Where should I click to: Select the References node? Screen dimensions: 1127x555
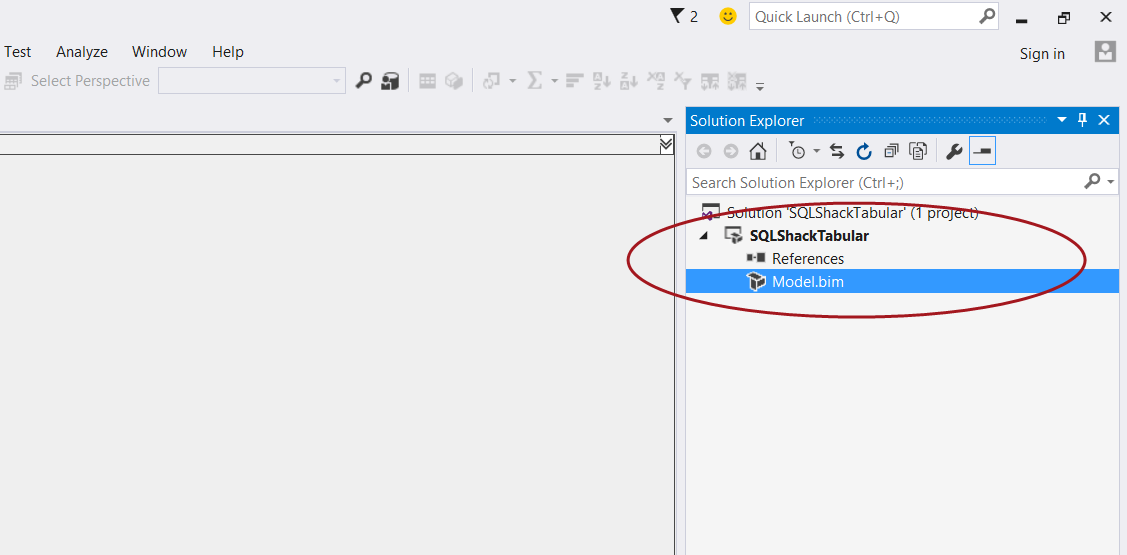pyautogui.click(x=808, y=258)
